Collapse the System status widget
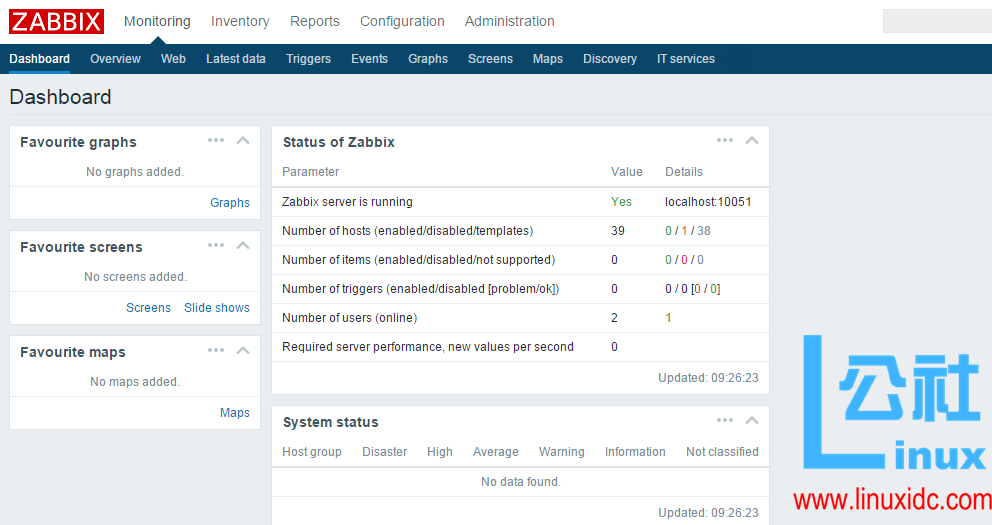The height and width of the screenshot is (525, 992). coord(752,421)
